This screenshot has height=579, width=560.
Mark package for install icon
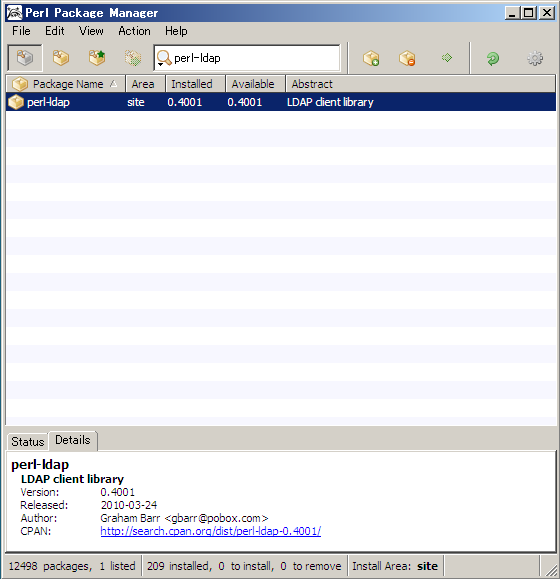click(x=371, y=58)
